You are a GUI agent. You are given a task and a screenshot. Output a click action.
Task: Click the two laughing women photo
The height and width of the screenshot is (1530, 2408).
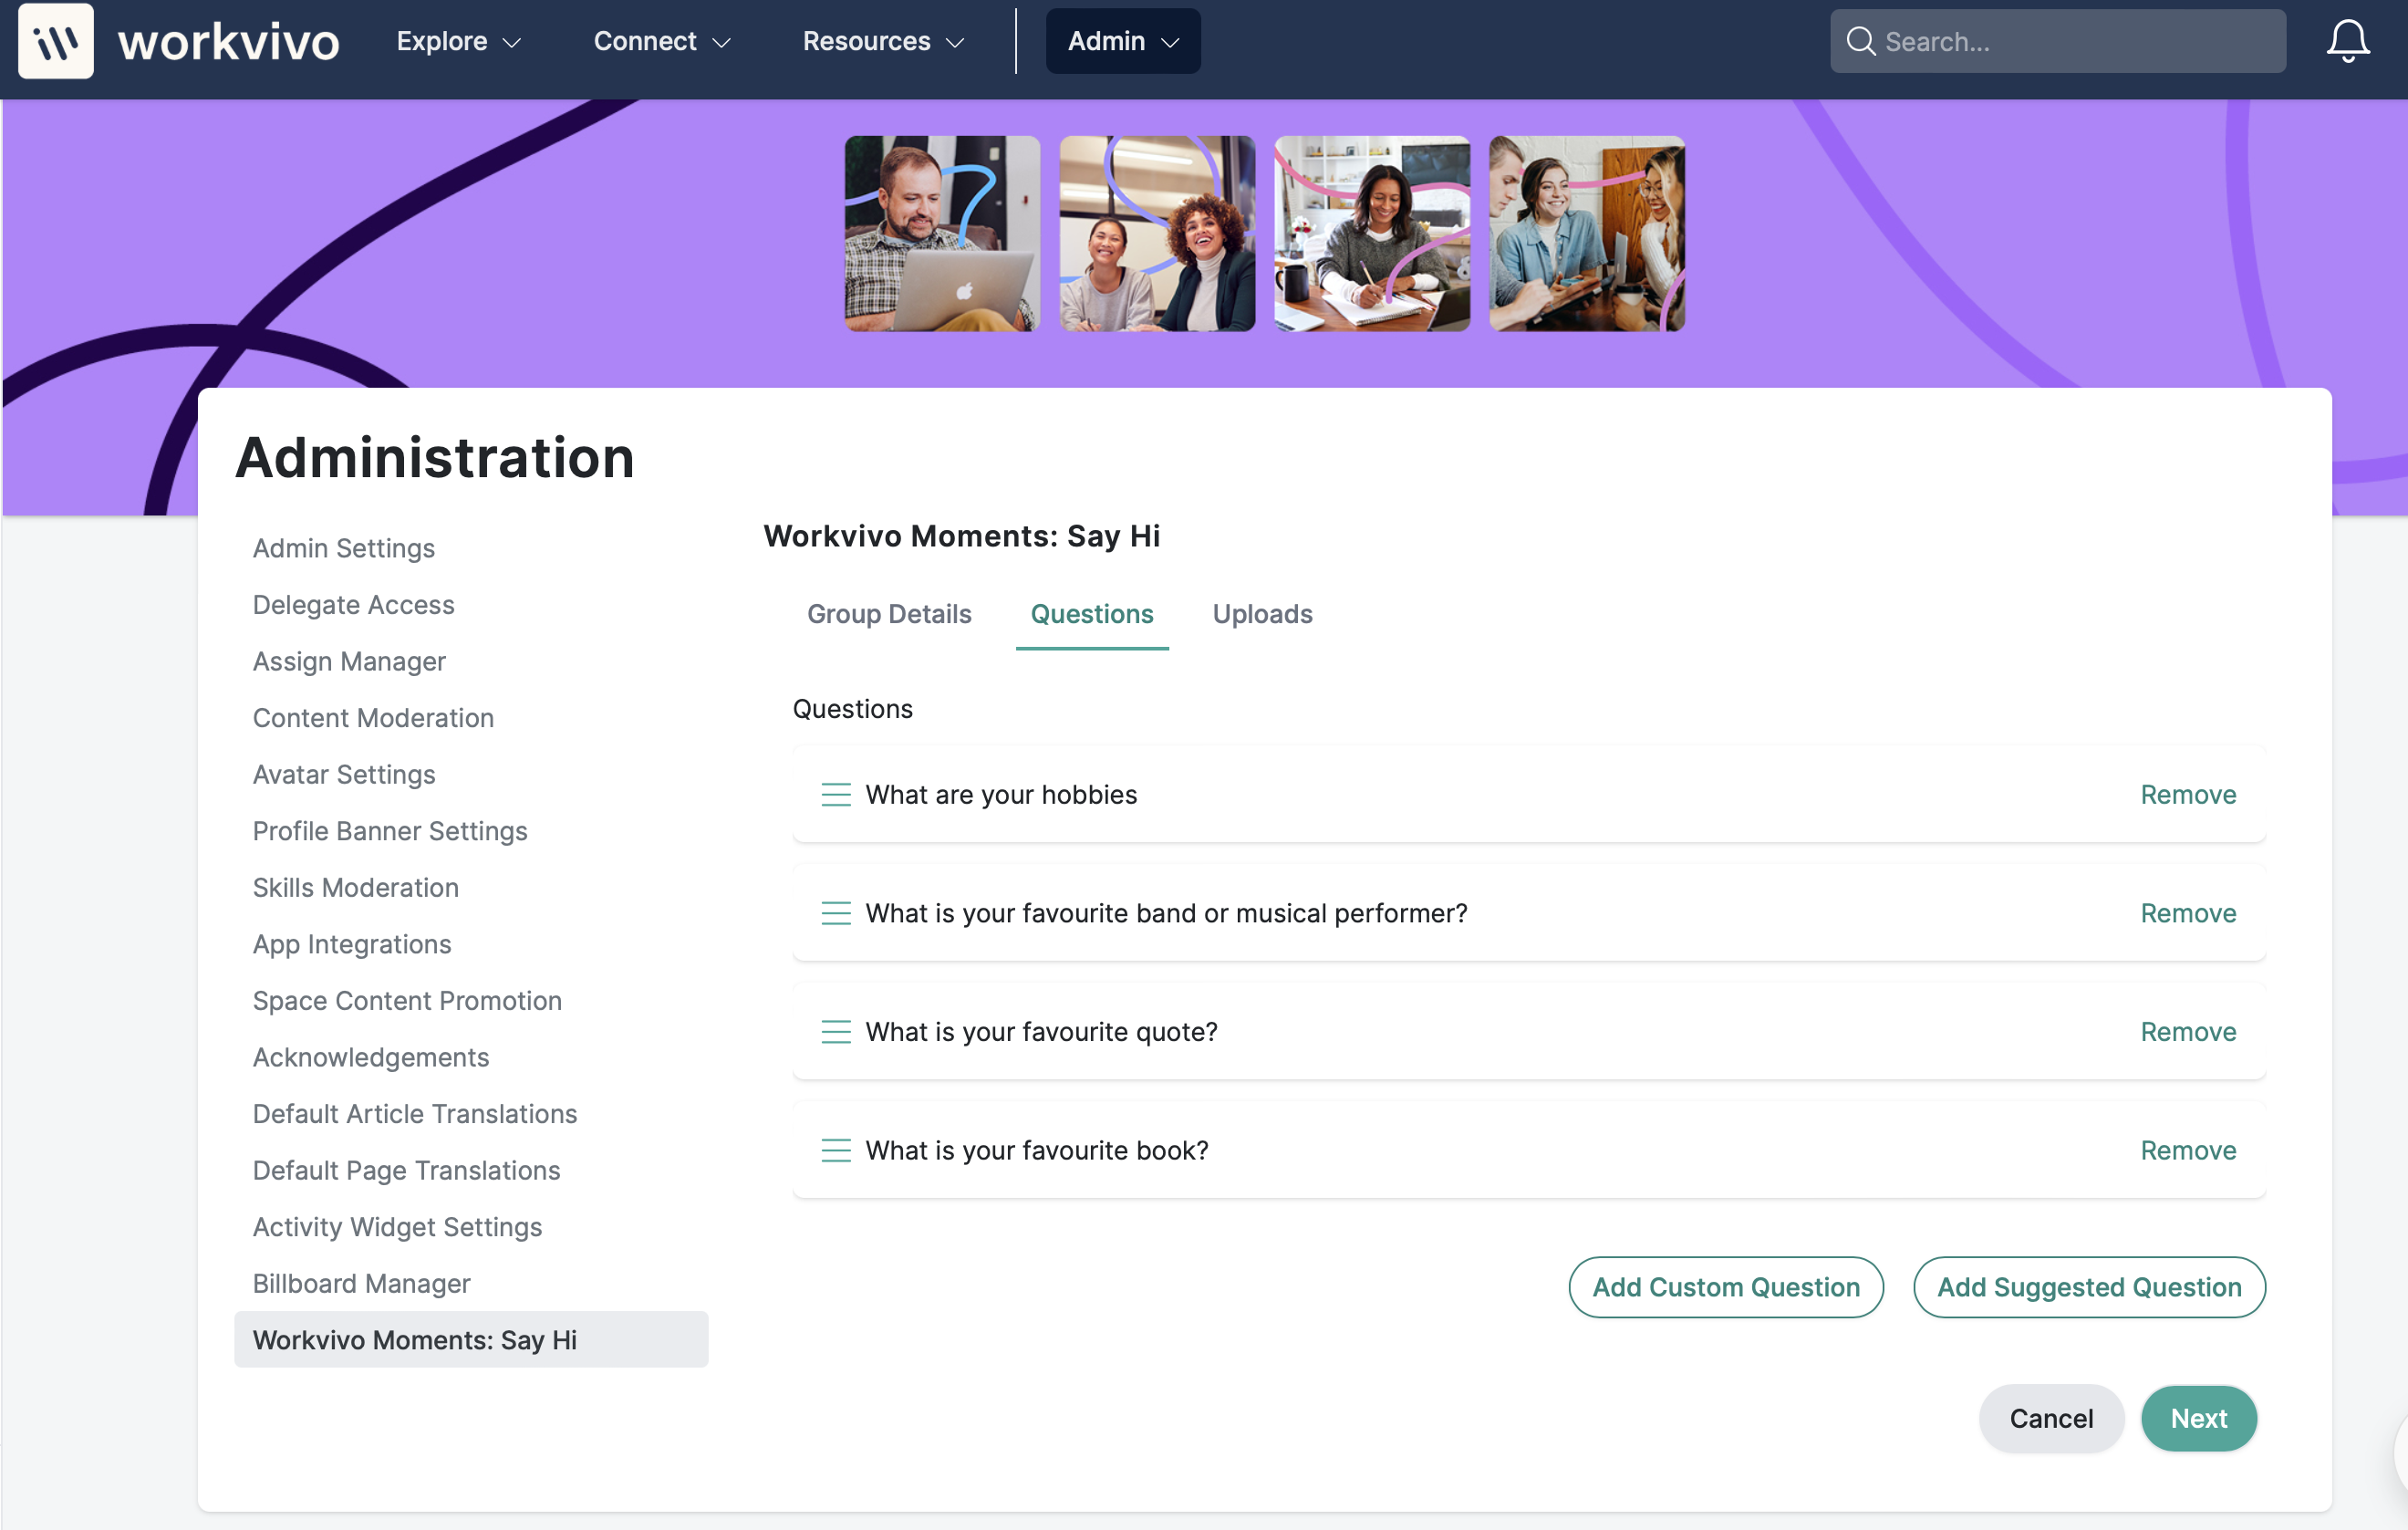click(1157, 234)
